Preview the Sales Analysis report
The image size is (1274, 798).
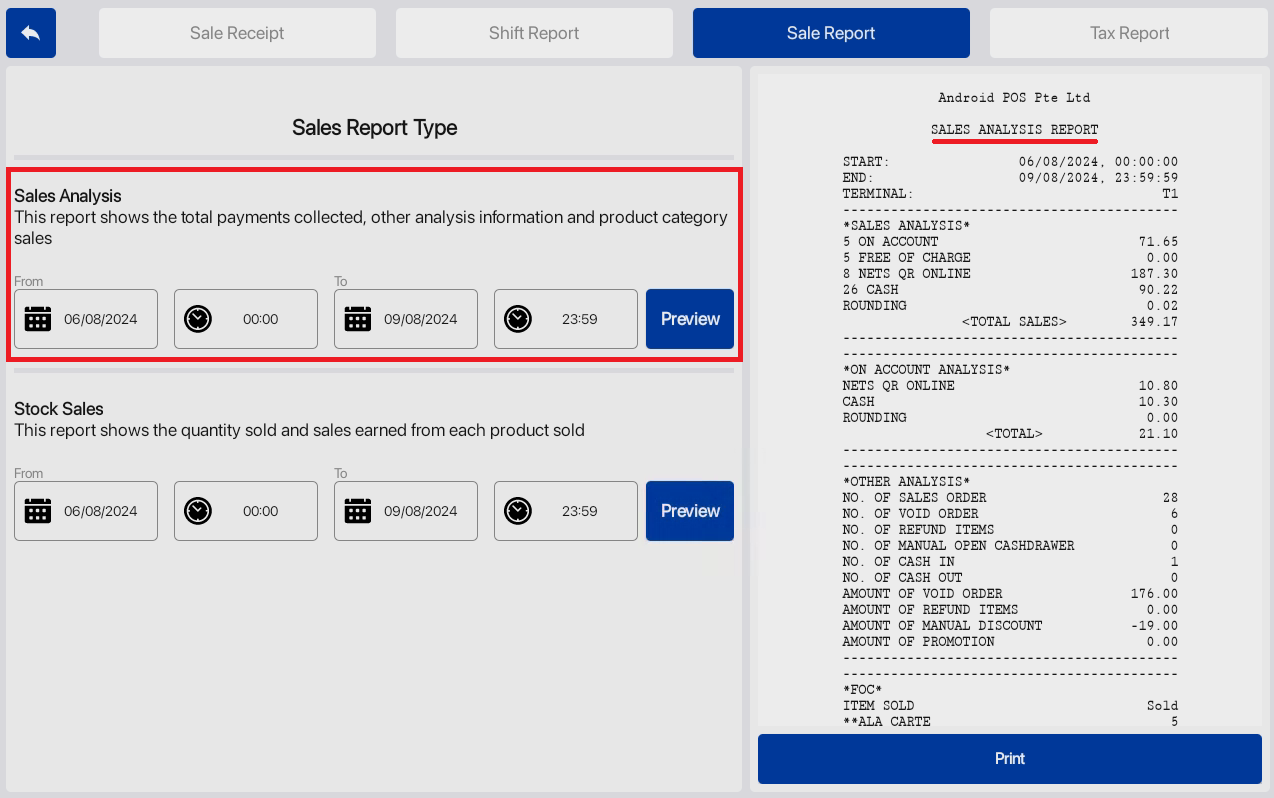690,319
